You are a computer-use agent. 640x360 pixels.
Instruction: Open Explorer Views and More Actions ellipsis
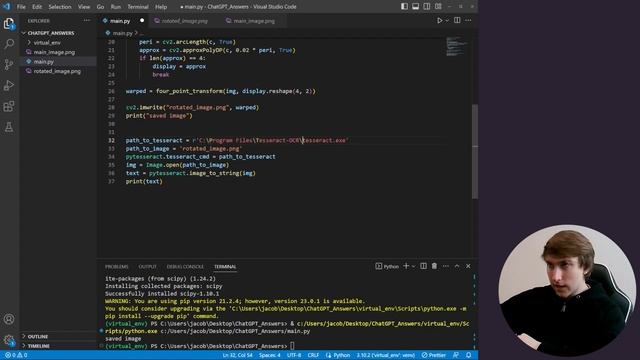coord(87,20)
